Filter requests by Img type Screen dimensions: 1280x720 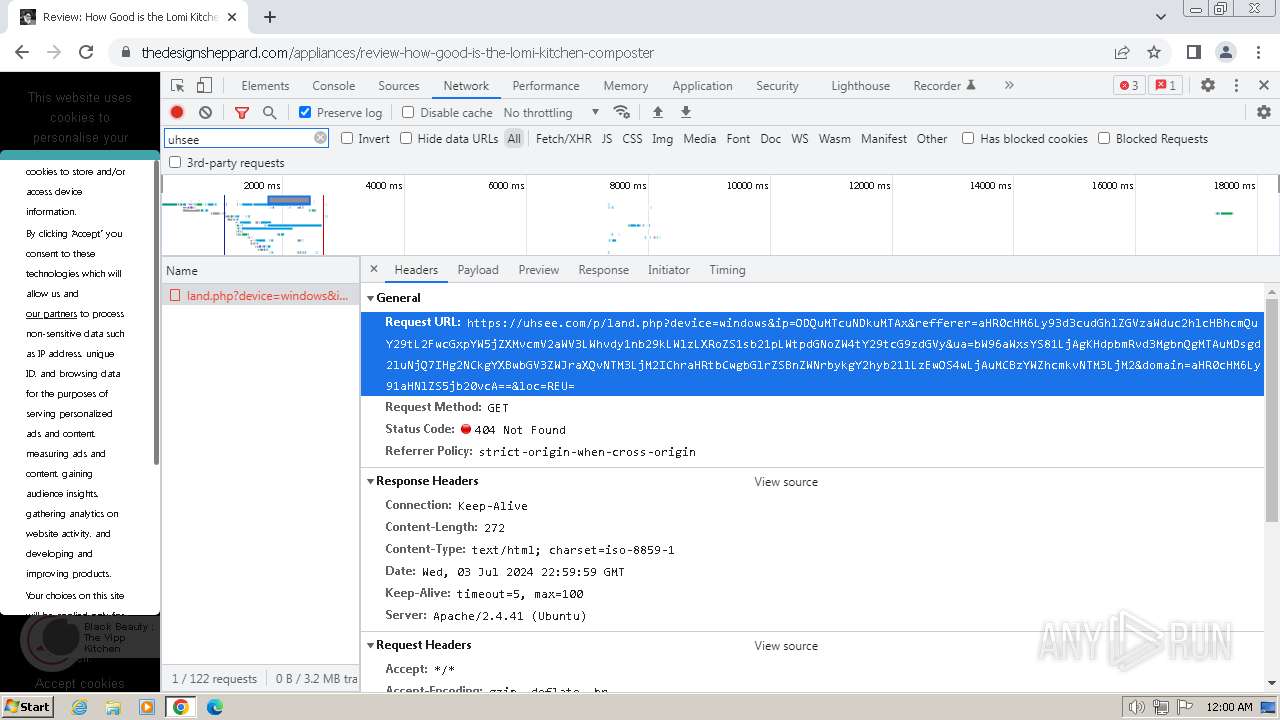tap(662, 139)
